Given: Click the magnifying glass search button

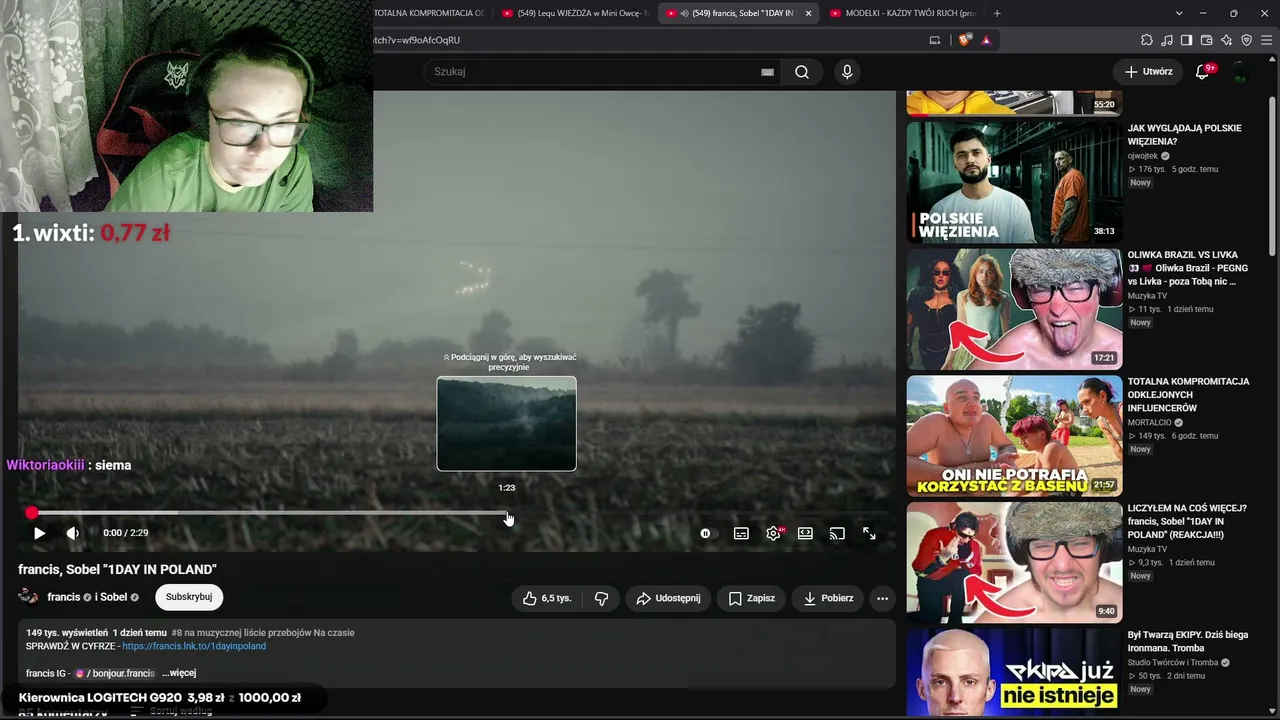Looking at the screenshot, I should pos(802,72).
